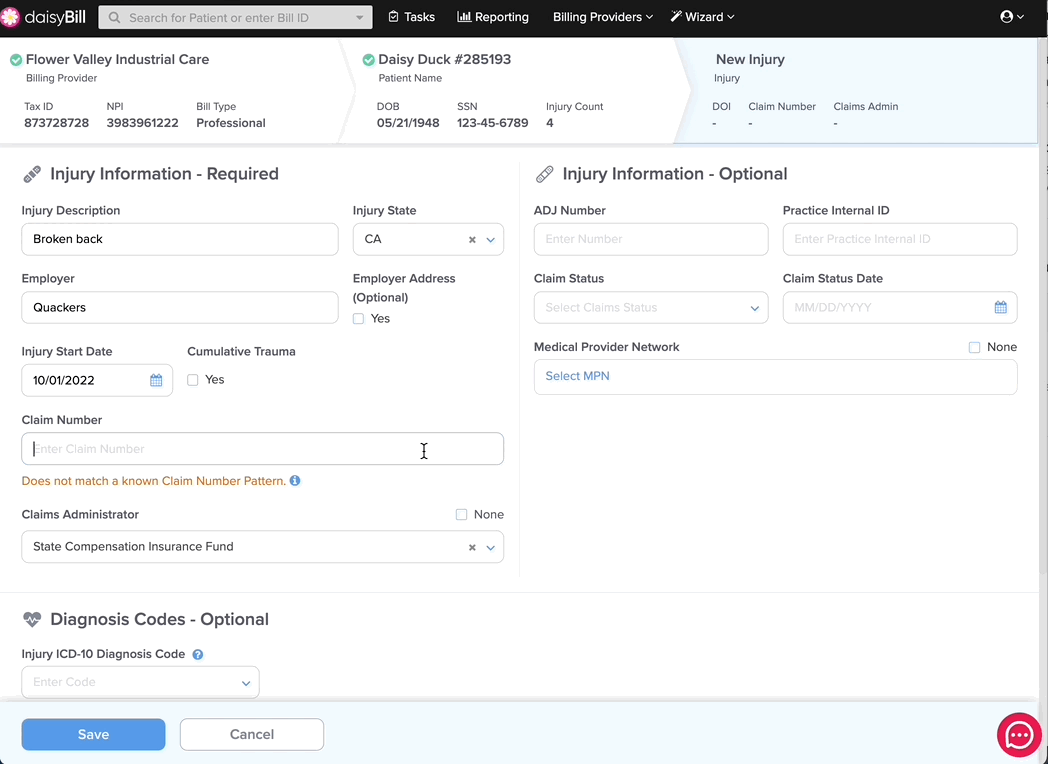Click the bandage icon beside Injury Information Required
Viewport: 1048px width, 764px height.
click(32, 174)
